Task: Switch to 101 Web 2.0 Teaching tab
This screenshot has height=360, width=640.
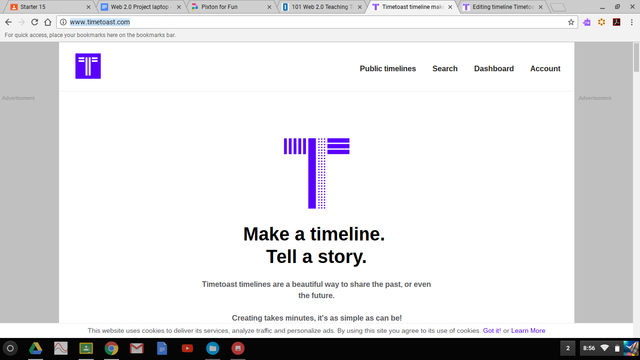Action: click(321, 7)
